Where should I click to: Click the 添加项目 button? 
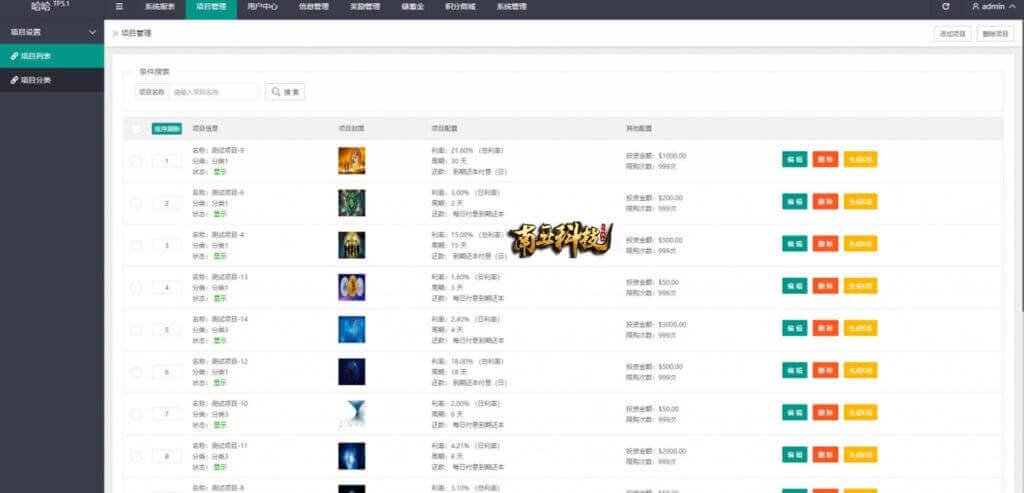(x=951, y=34)
